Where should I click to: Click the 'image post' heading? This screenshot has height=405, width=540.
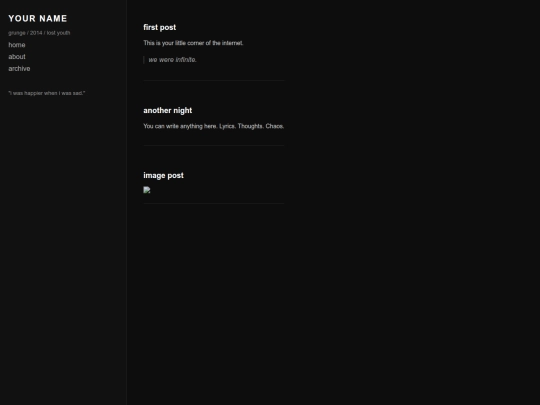pos(163,175)
